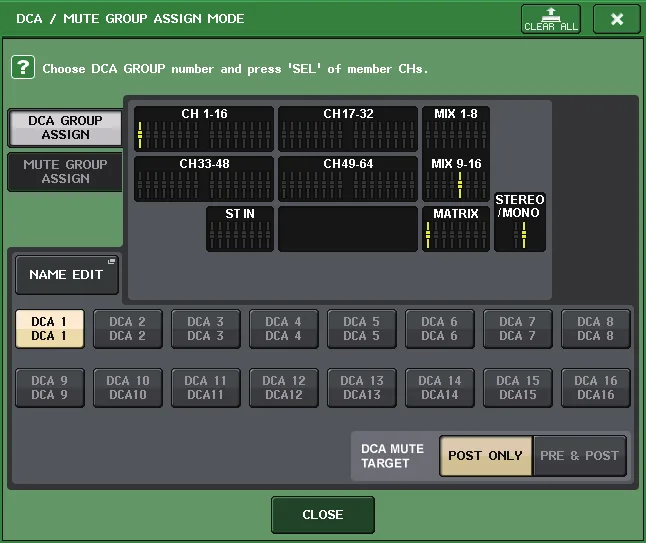Choose the DCA 16 group
Screen dimensions: 646x543
click(x=596, y=388)
